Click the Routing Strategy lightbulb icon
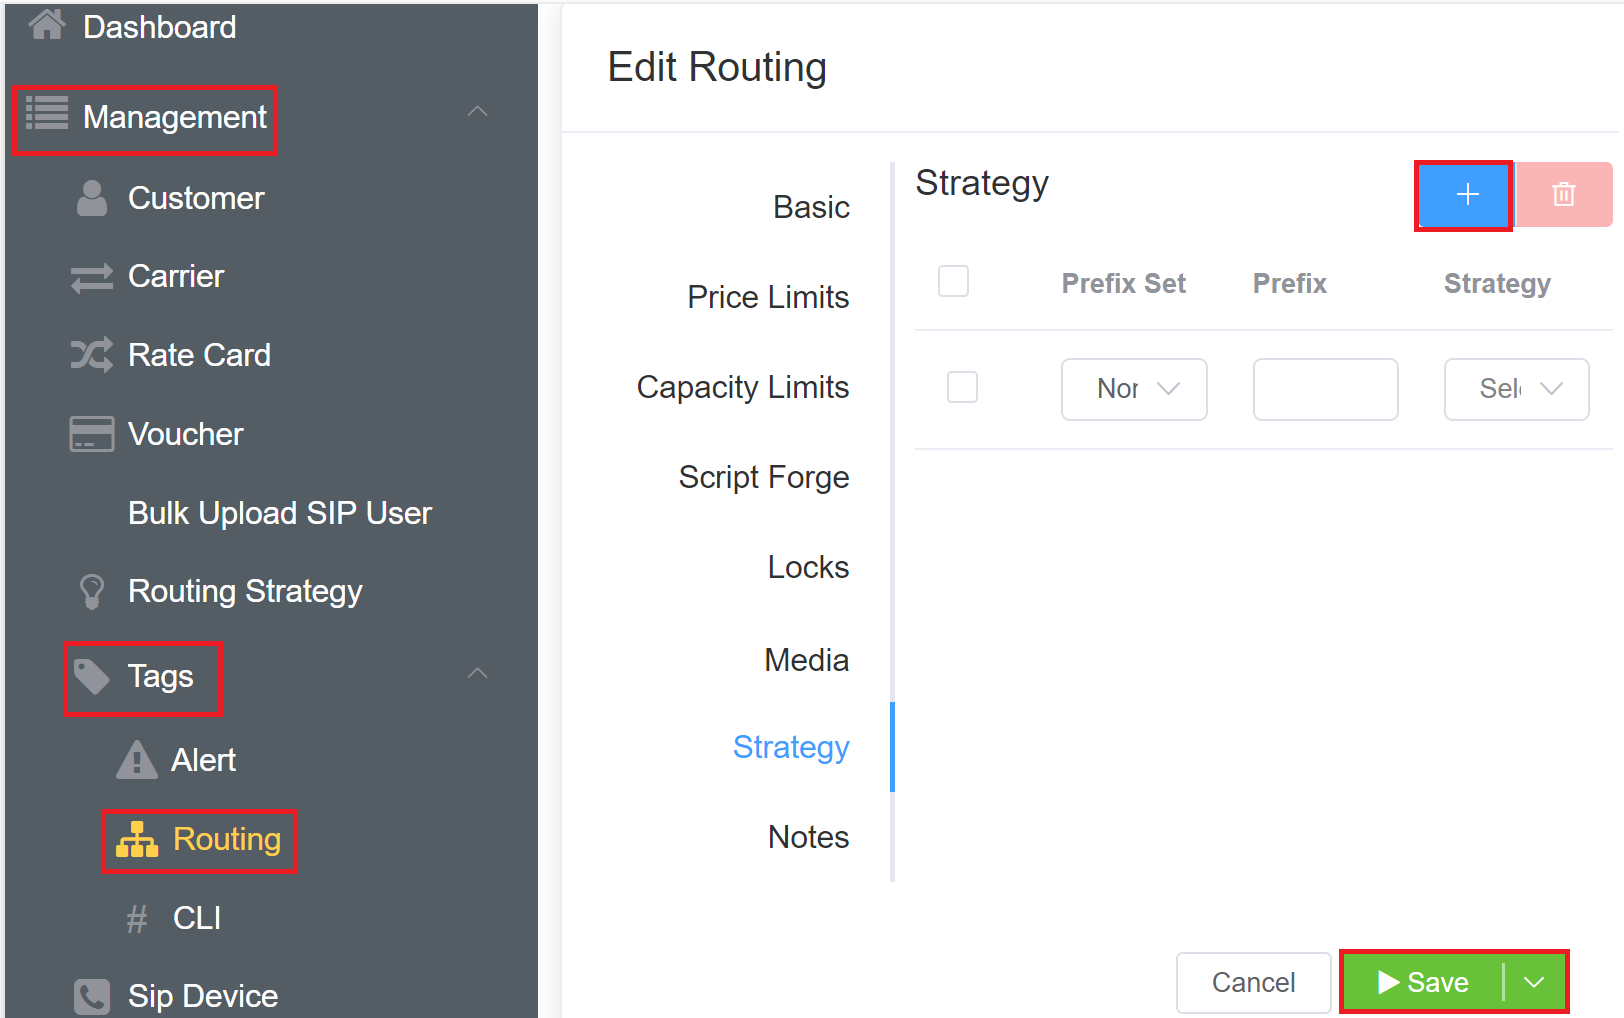 [92, 591]
